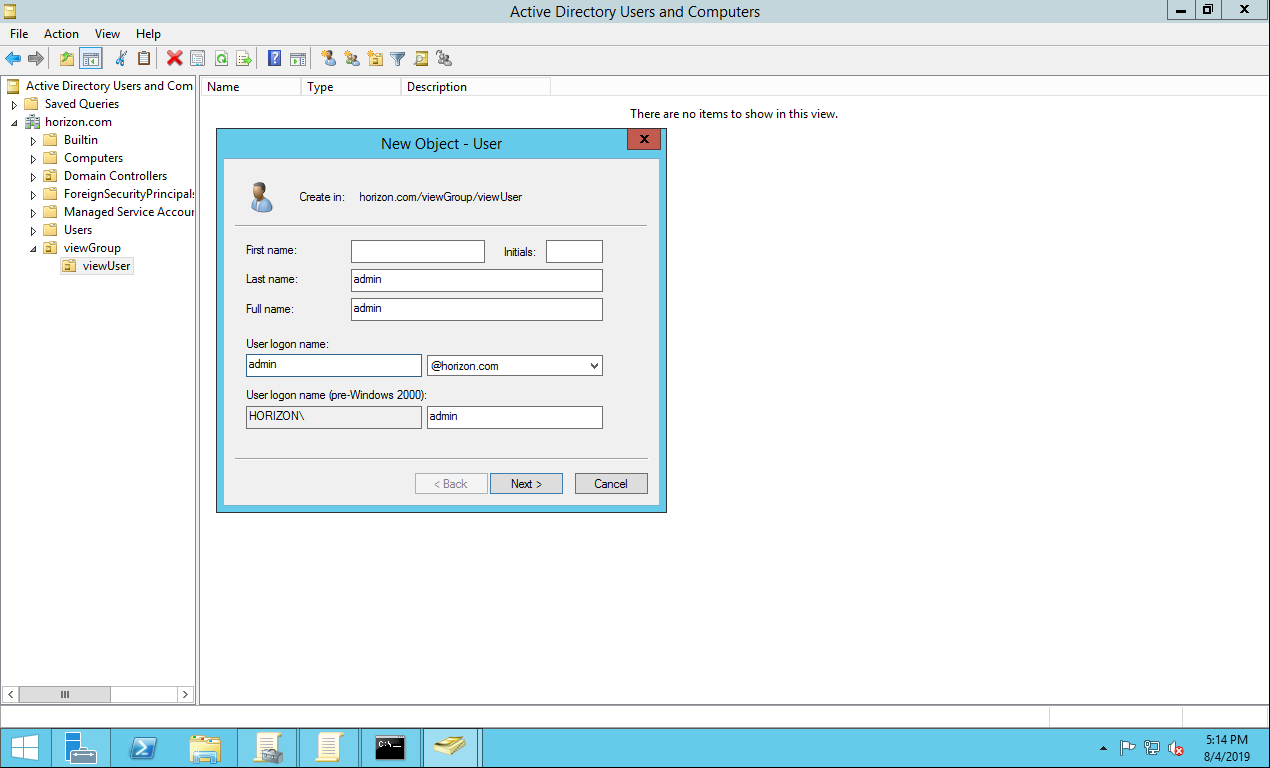1270x768 pixels.
Task: Click the Refresh toolbar icon
Action: coord(221,59)
